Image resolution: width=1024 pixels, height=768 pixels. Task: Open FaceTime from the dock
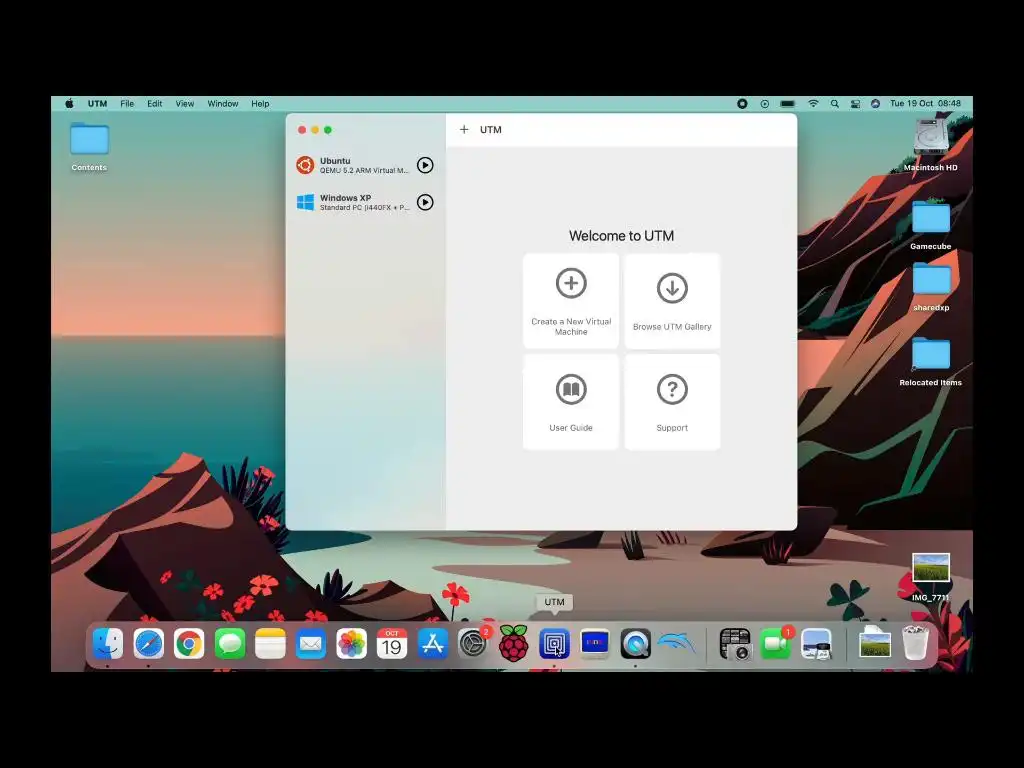(776, 644)
